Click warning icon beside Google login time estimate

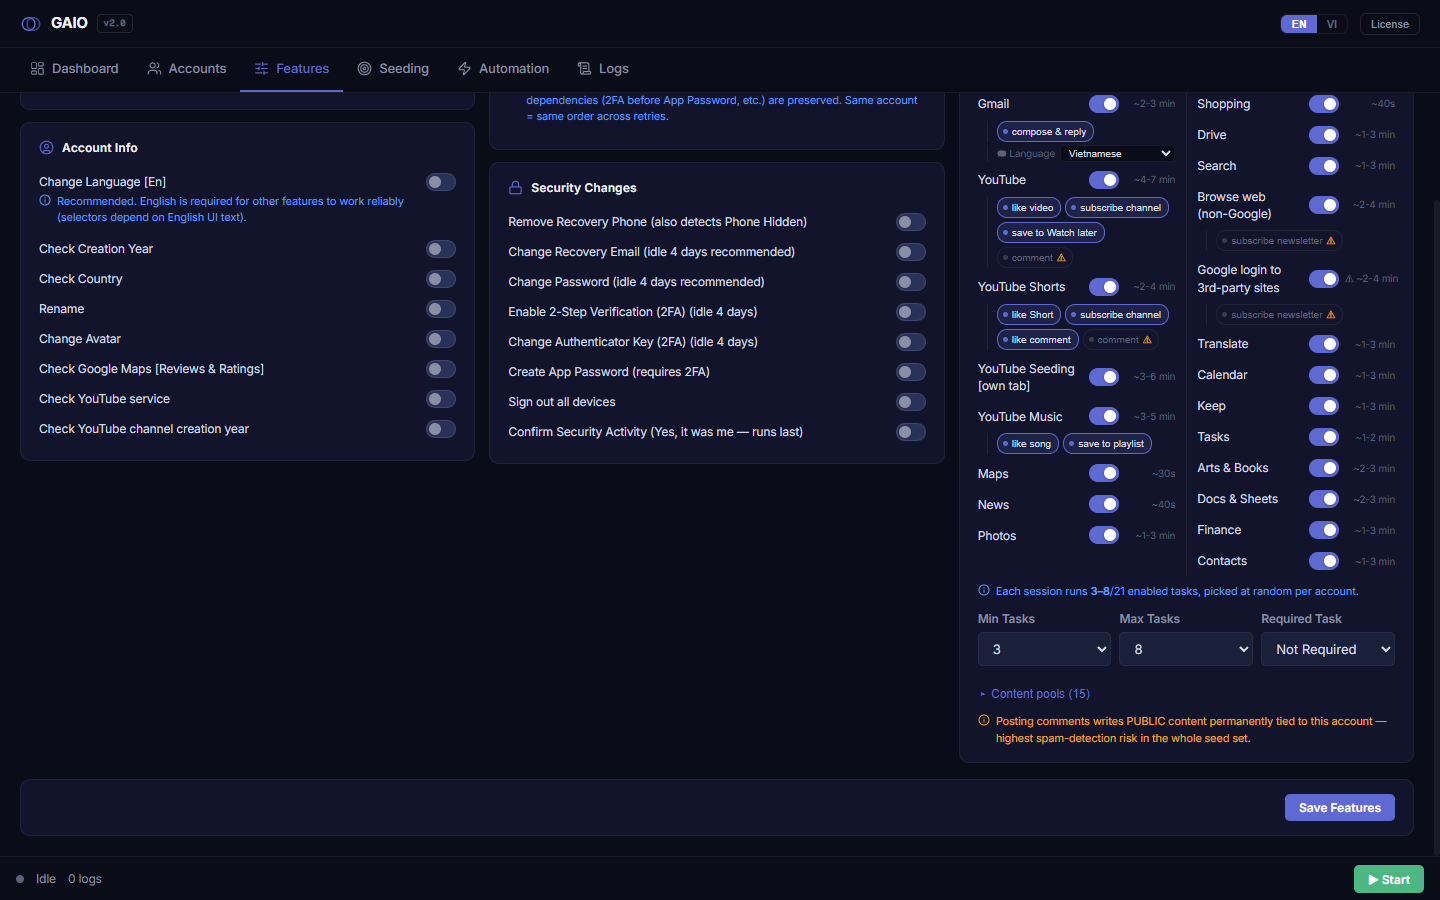[x=1349, y=279]
